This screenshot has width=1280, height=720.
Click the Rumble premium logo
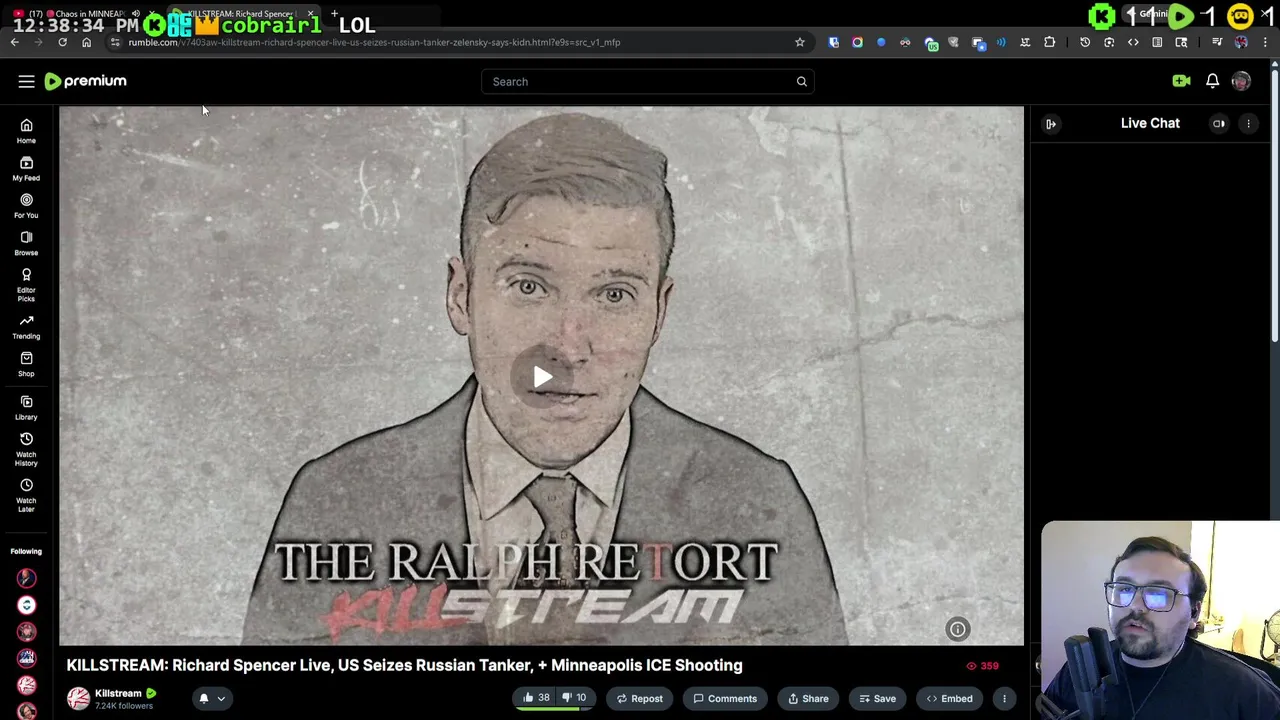pos(86,81)
